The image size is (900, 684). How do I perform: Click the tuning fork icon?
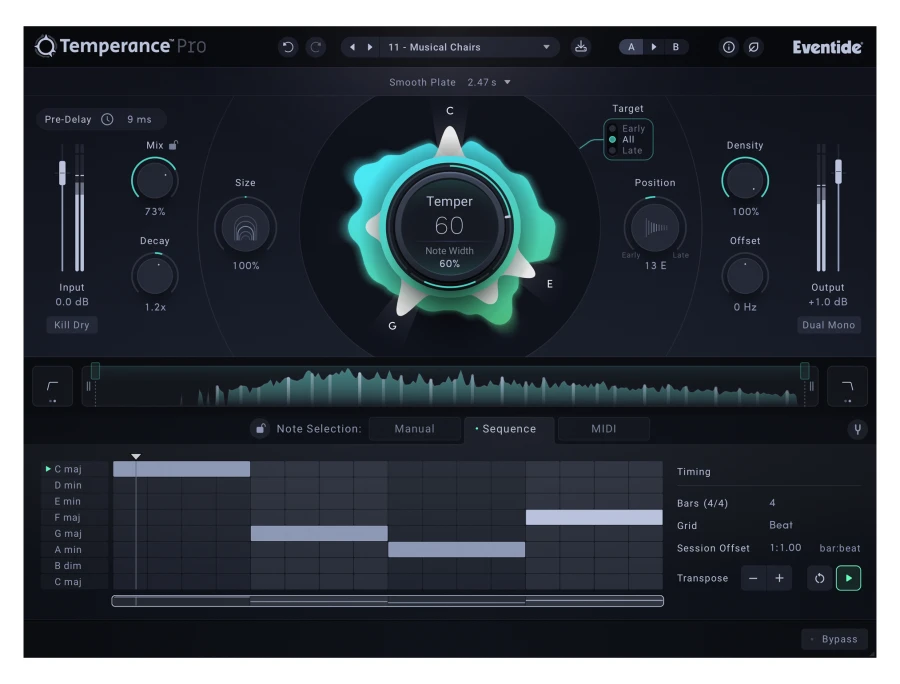coord(858,429)
